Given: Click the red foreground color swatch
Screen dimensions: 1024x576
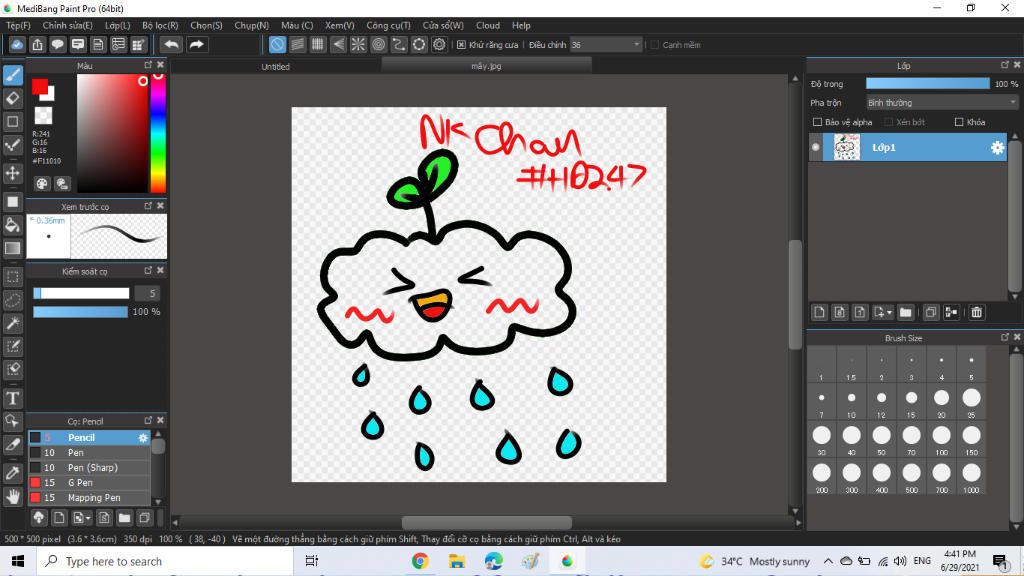Looking at the screenshot, I should (x=39, y=86).
